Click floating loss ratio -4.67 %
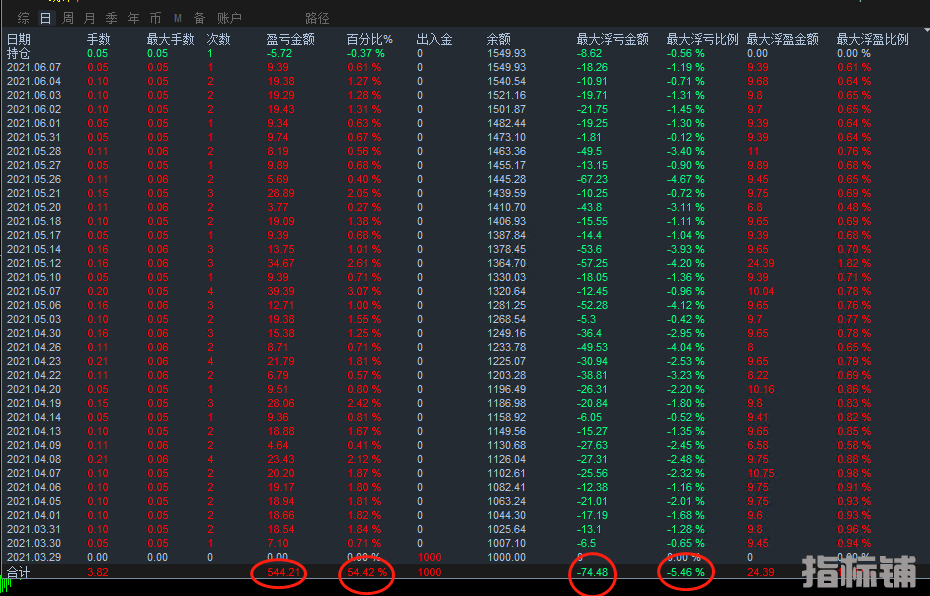 click(686, 179)
